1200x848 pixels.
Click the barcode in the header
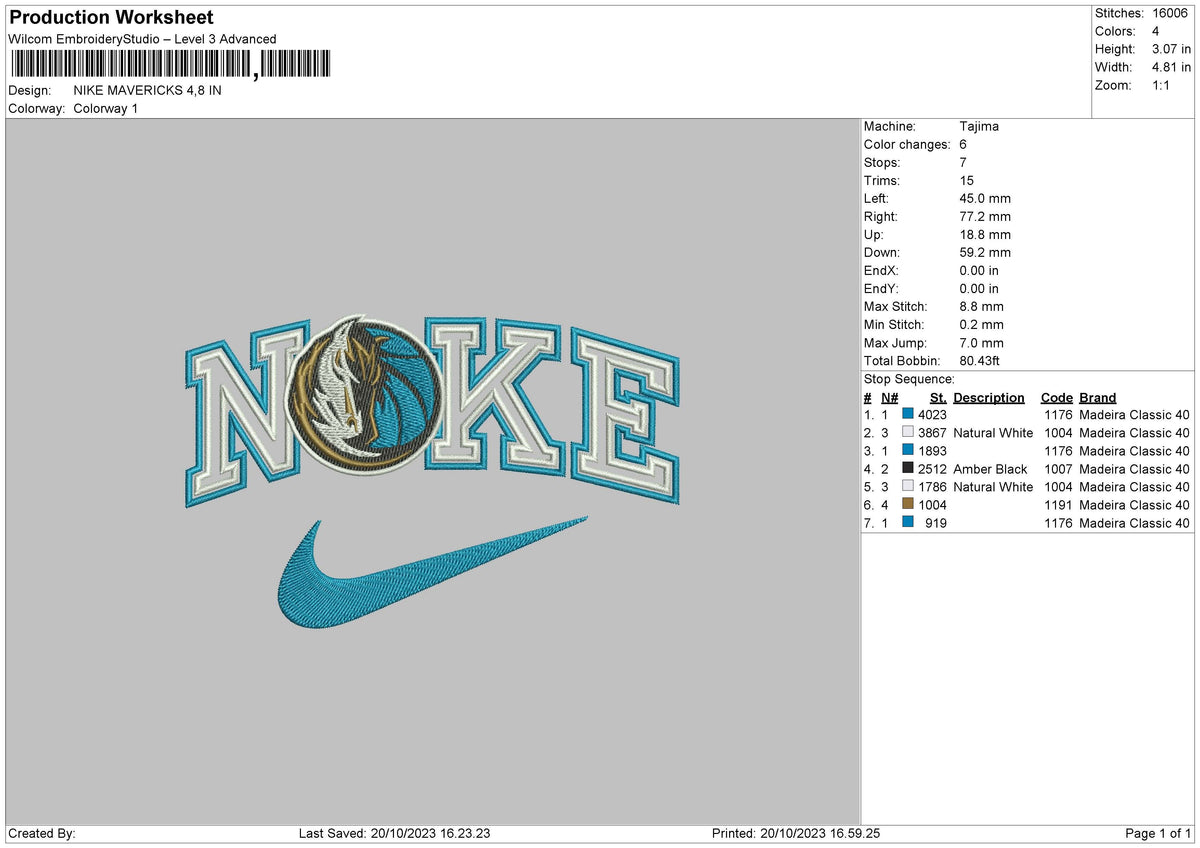[169, 66]
